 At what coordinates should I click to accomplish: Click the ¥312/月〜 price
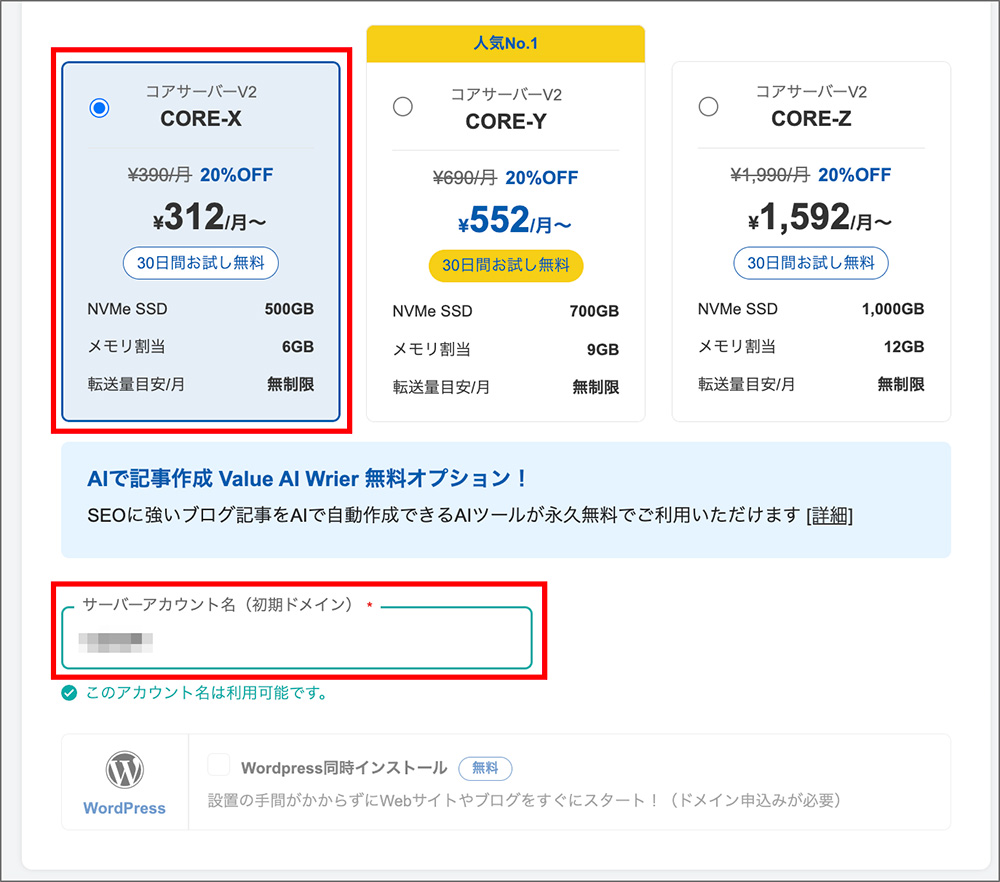coord(209,217)
